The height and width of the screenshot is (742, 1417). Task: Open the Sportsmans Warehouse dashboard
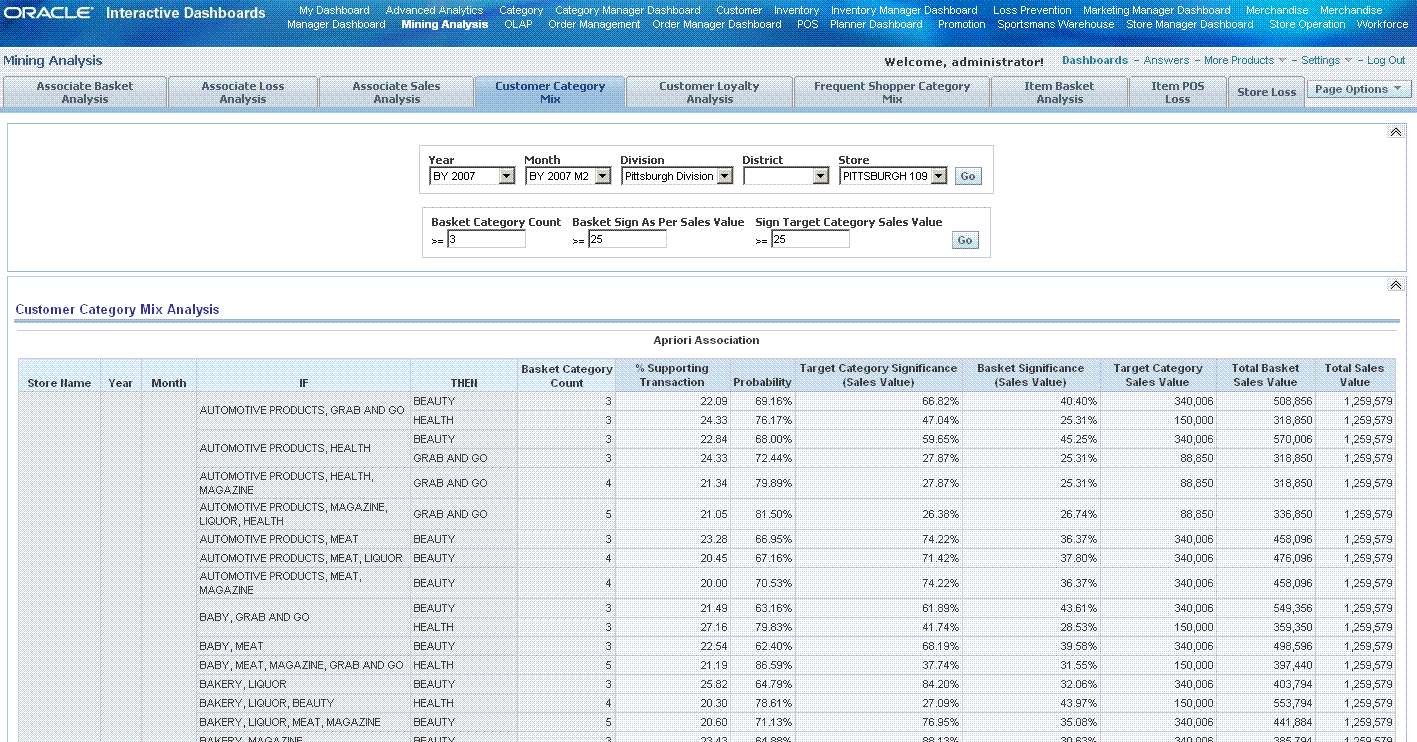click(1055, 24)
